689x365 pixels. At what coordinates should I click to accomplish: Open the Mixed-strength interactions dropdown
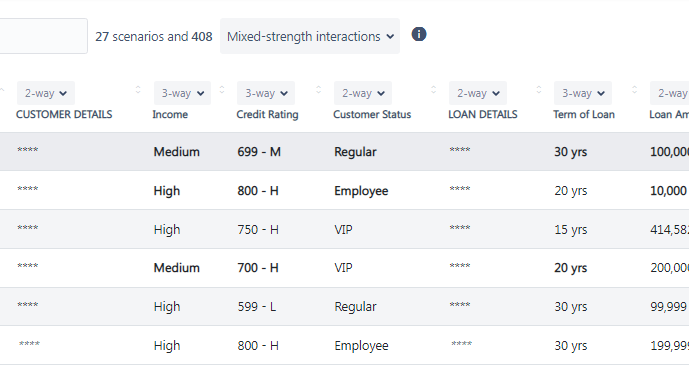click(x=310, y=36)
